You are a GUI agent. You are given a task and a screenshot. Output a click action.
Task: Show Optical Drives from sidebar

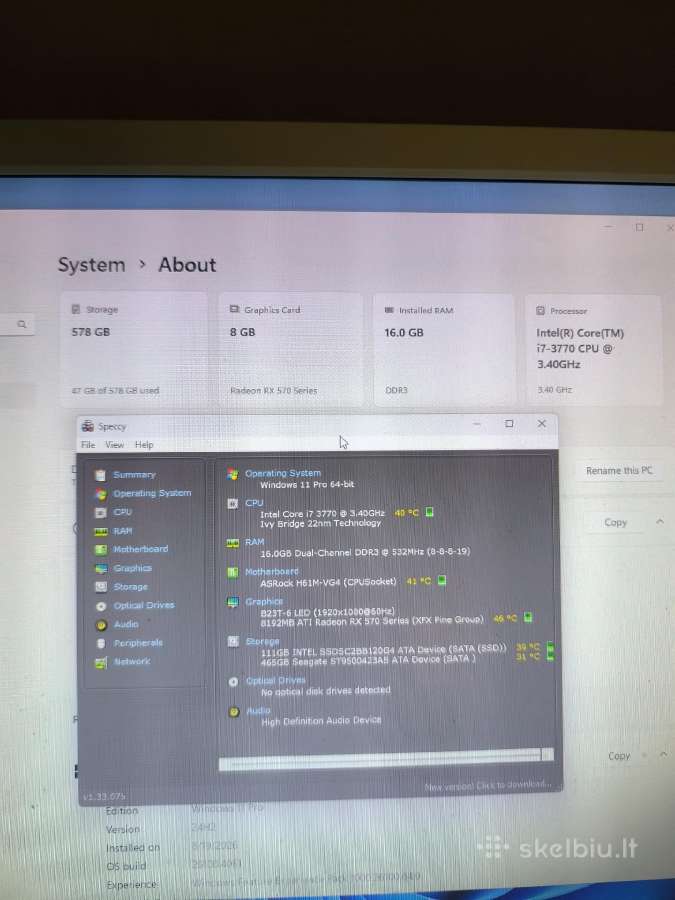(143, 606)
